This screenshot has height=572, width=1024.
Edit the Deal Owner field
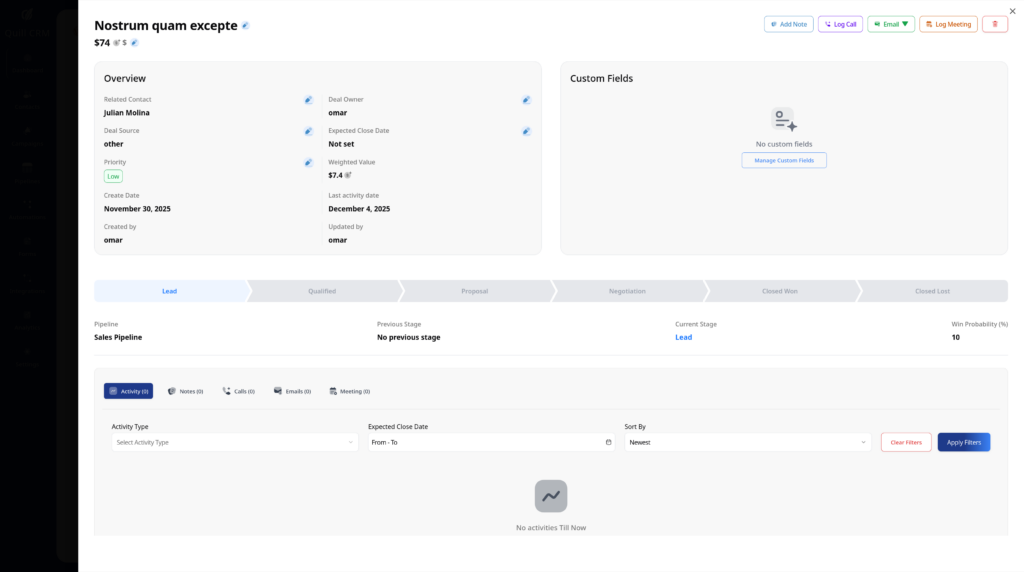click(526, 100)
